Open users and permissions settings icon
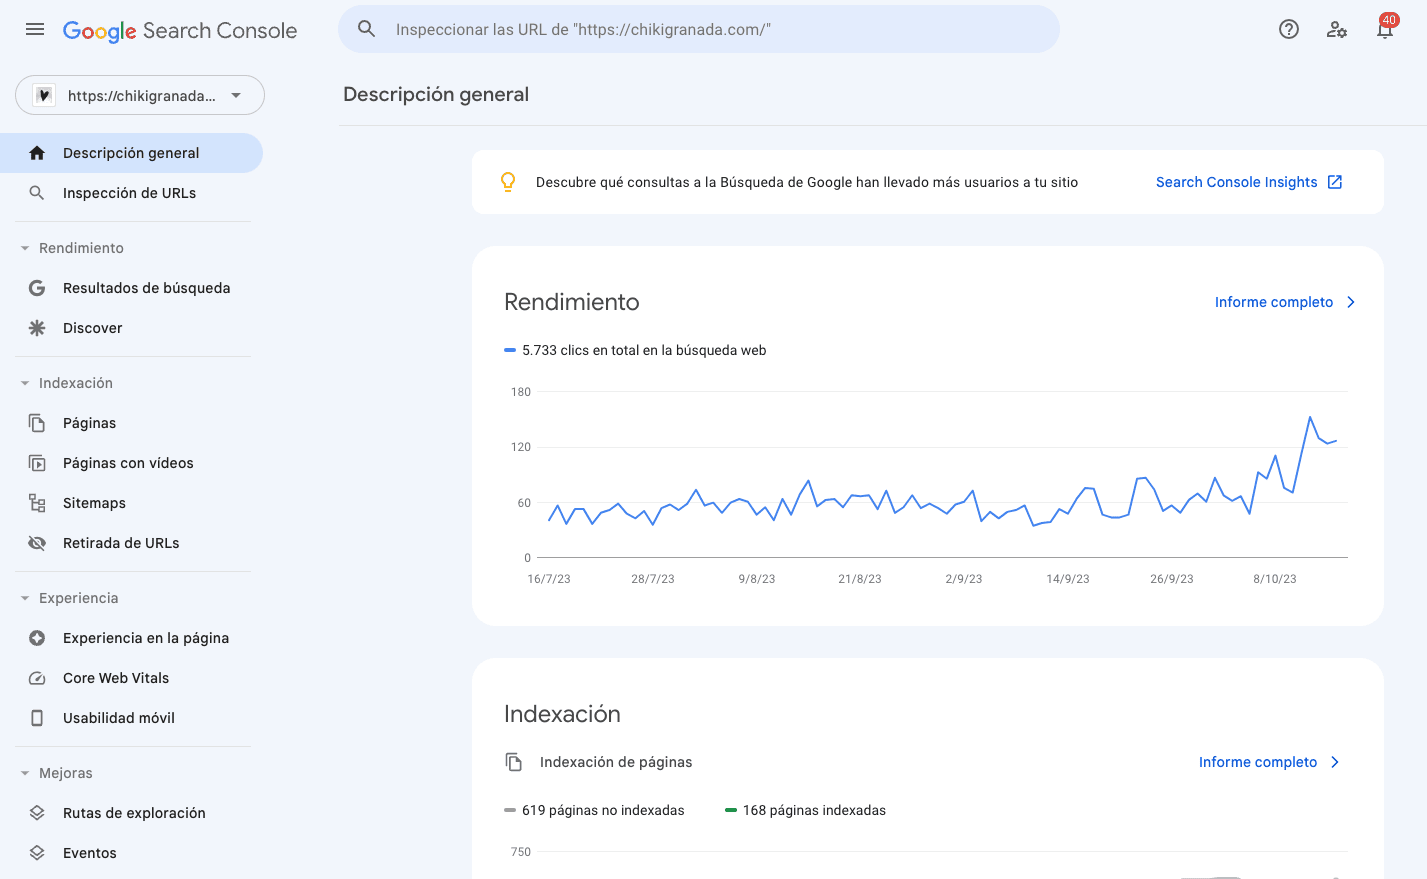The image size is (1427, 879). coord(1337,29)
